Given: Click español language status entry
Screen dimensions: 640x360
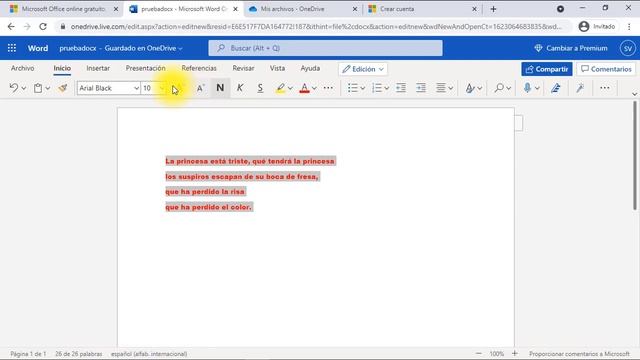Looking at the screenshot, I should click(x=149, y=354).
